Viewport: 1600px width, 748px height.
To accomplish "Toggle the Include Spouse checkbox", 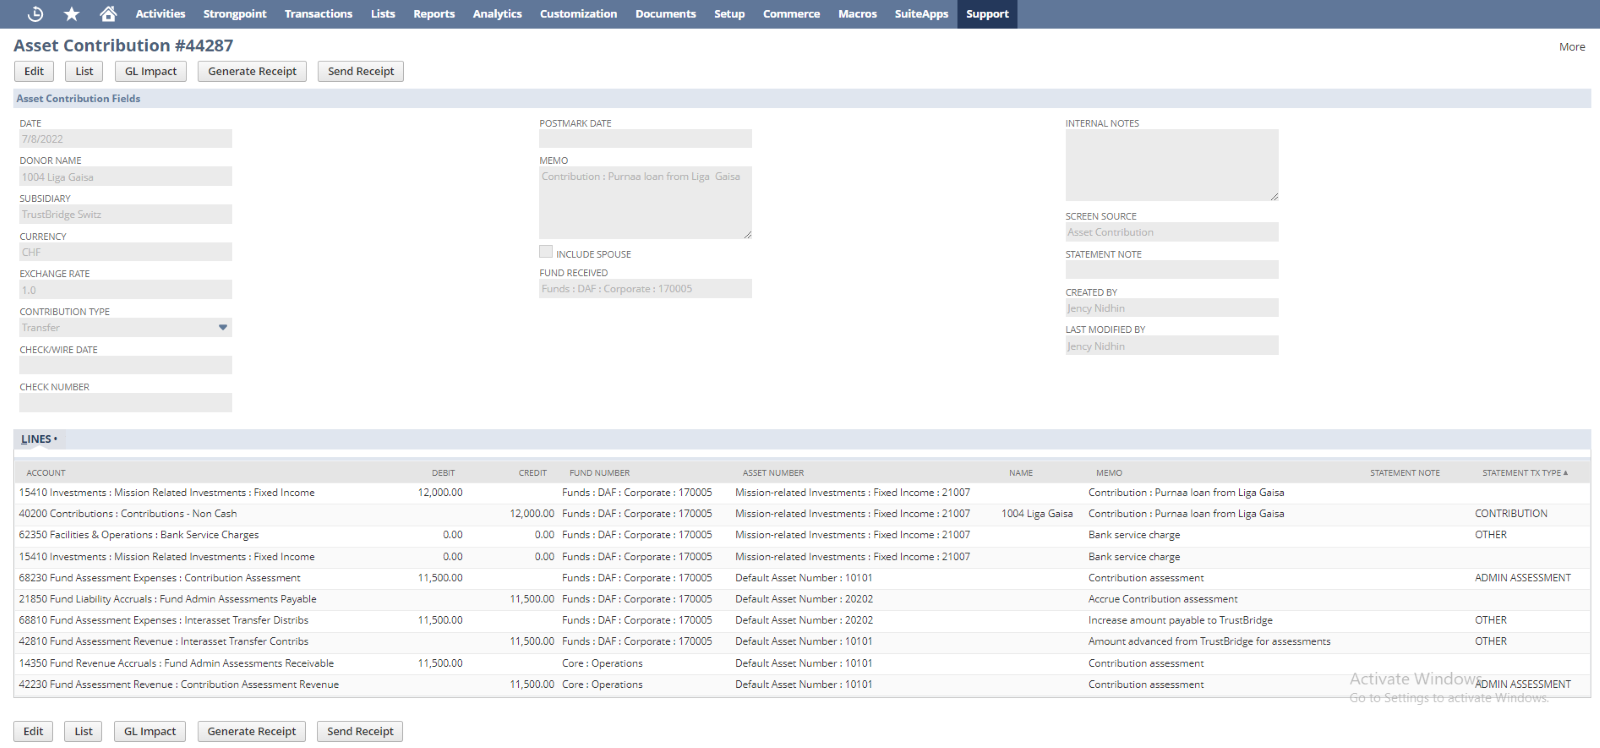I will [546, 253].
